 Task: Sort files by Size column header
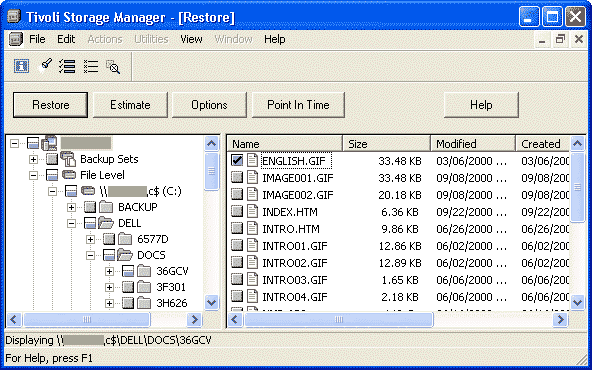click(386, 144)
